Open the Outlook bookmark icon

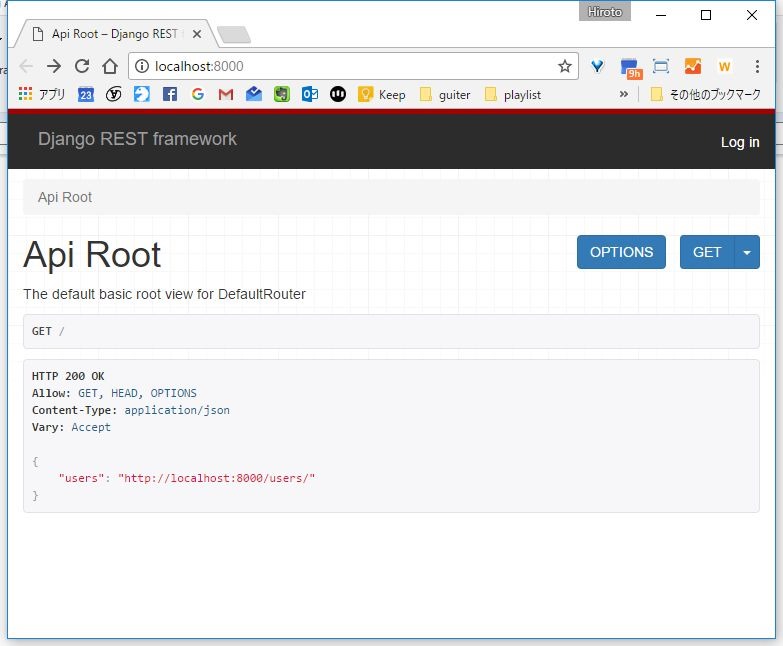point(310,94)
